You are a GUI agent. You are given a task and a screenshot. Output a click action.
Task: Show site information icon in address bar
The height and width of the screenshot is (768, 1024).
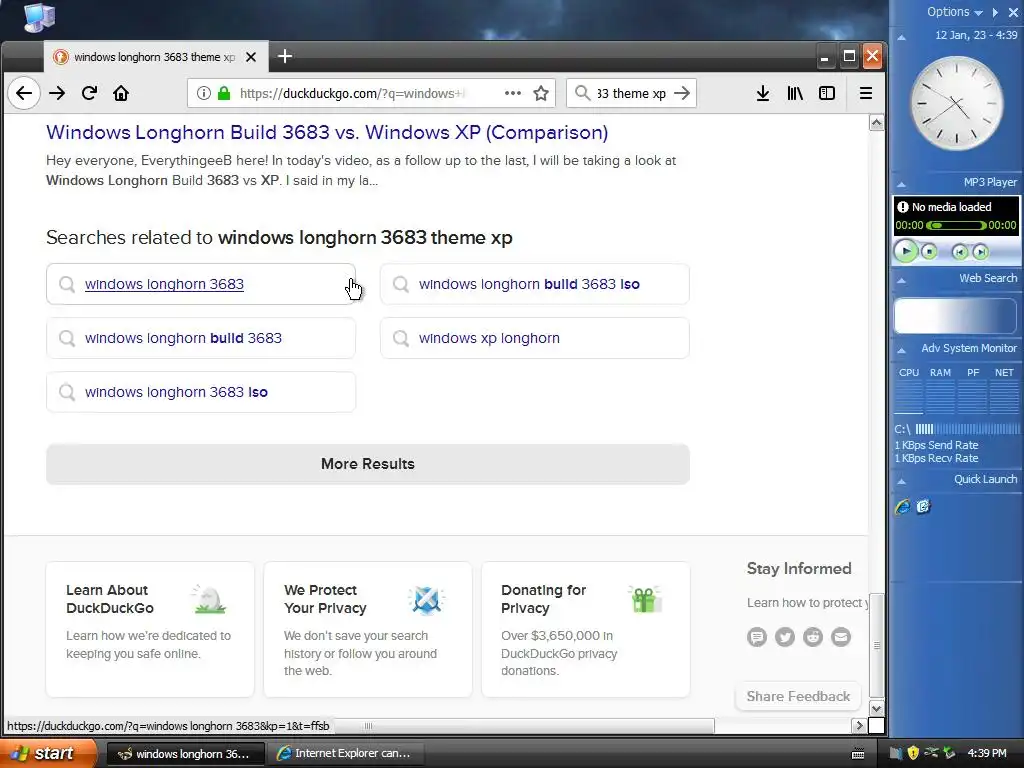click(204, 93)
